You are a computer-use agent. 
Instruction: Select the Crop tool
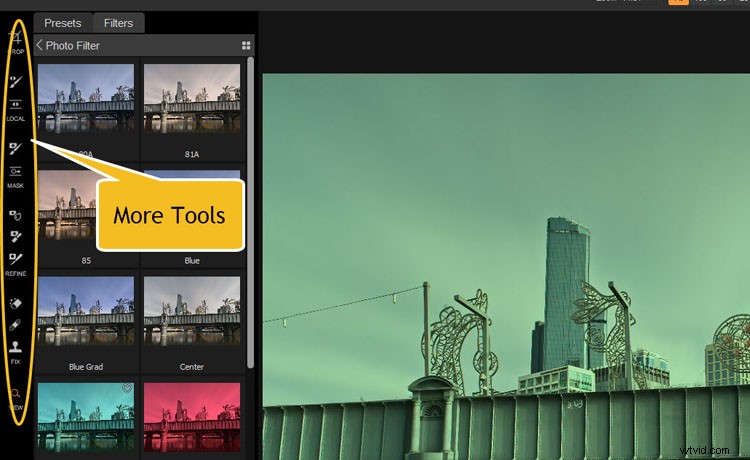click(16, 38)
